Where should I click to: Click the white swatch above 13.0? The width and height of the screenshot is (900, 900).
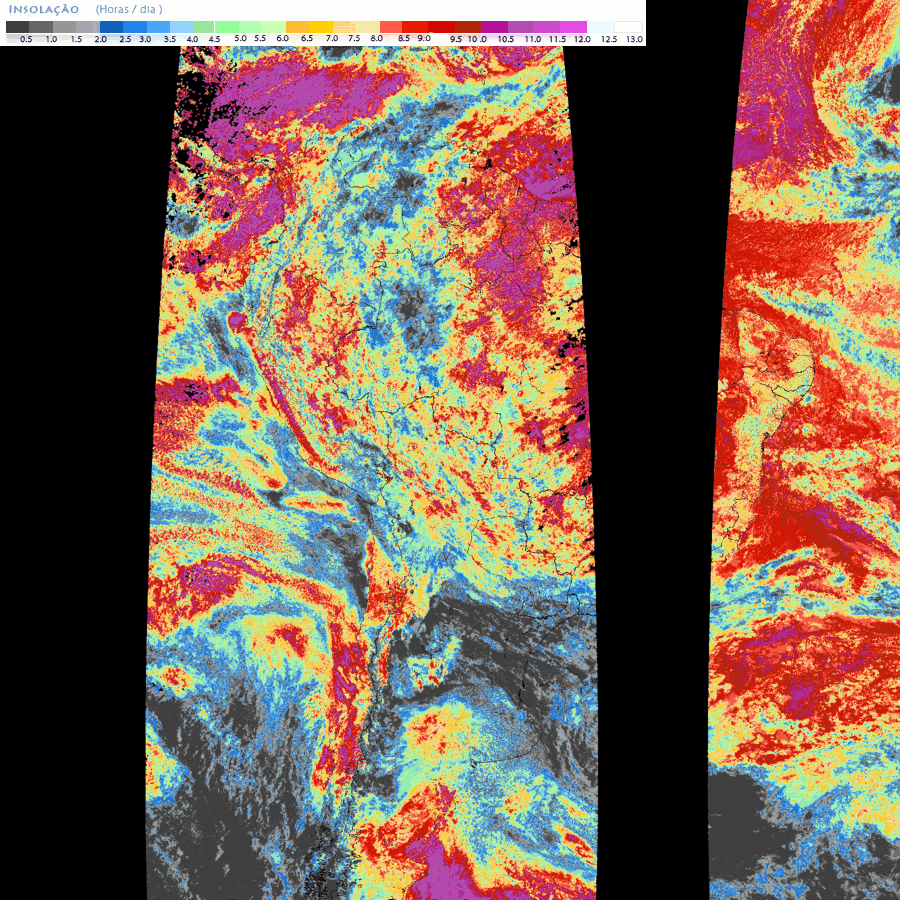click(628, 27)
